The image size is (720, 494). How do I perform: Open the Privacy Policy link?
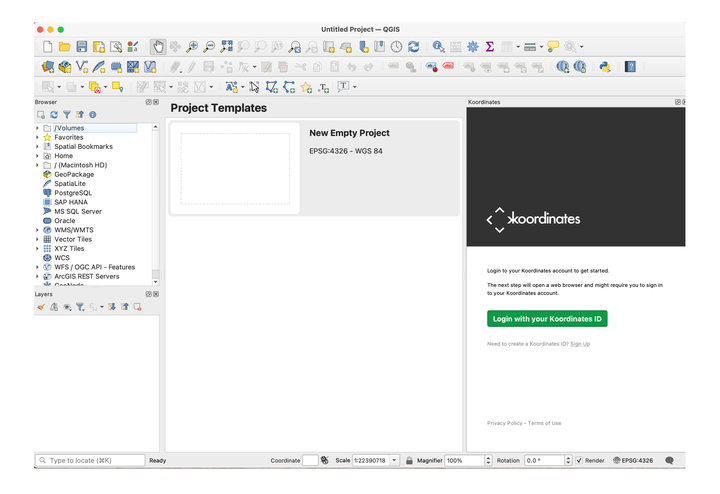tap(505, 423)
